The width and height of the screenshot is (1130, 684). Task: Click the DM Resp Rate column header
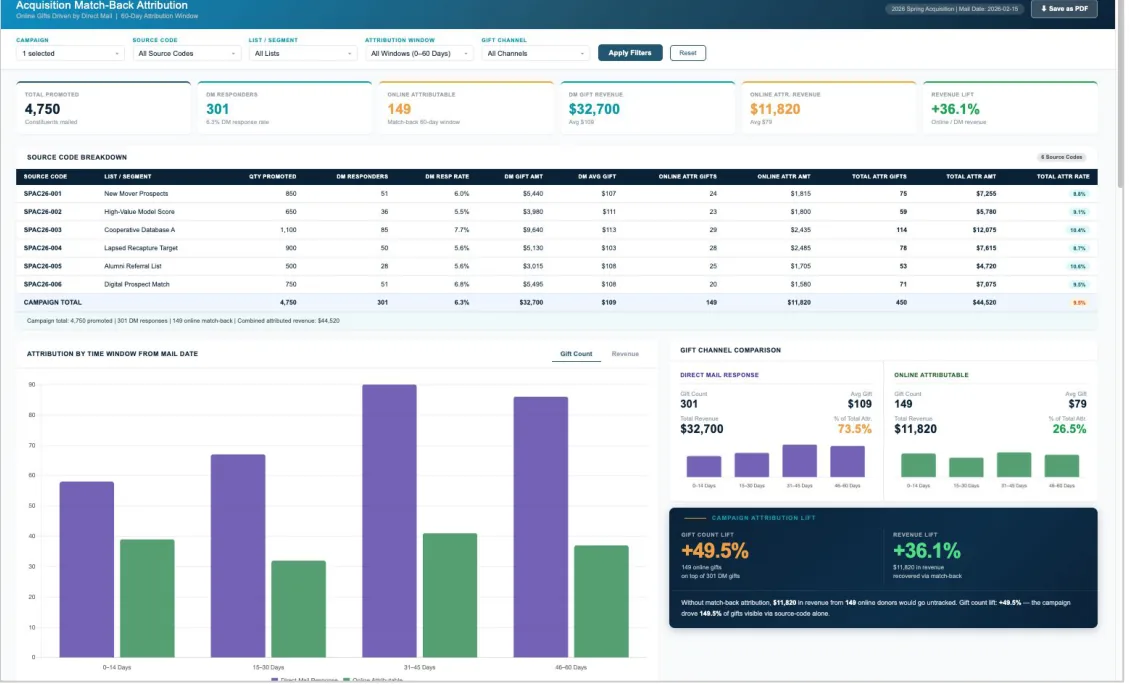[x=447, y=177]
